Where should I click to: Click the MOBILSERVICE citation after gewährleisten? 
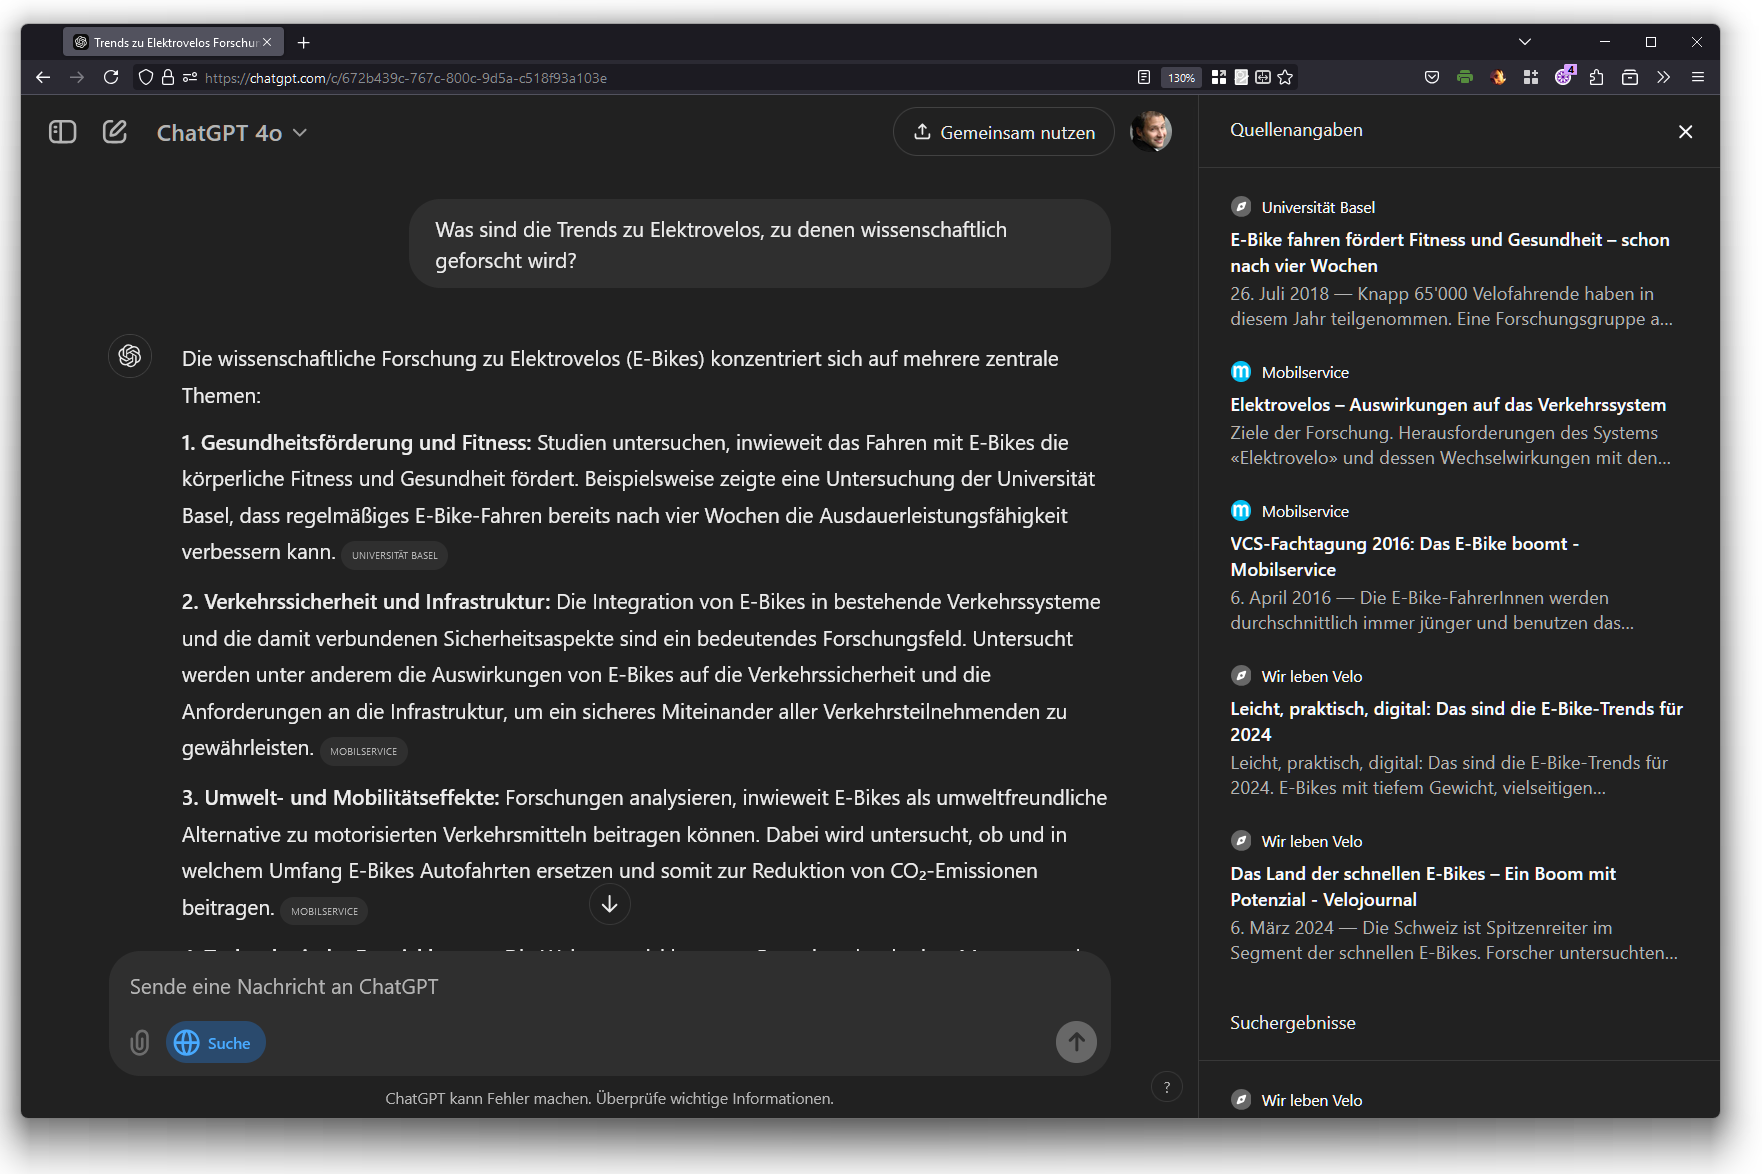tap(364, 751)
